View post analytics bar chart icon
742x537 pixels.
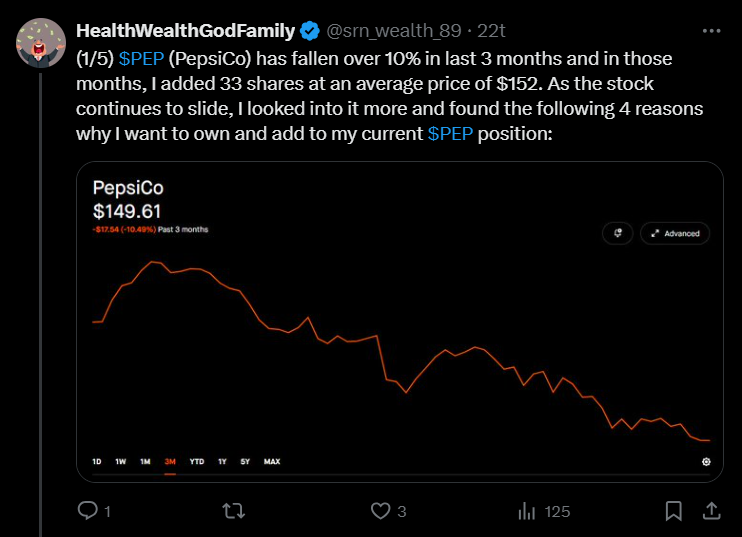click(527, 511)
